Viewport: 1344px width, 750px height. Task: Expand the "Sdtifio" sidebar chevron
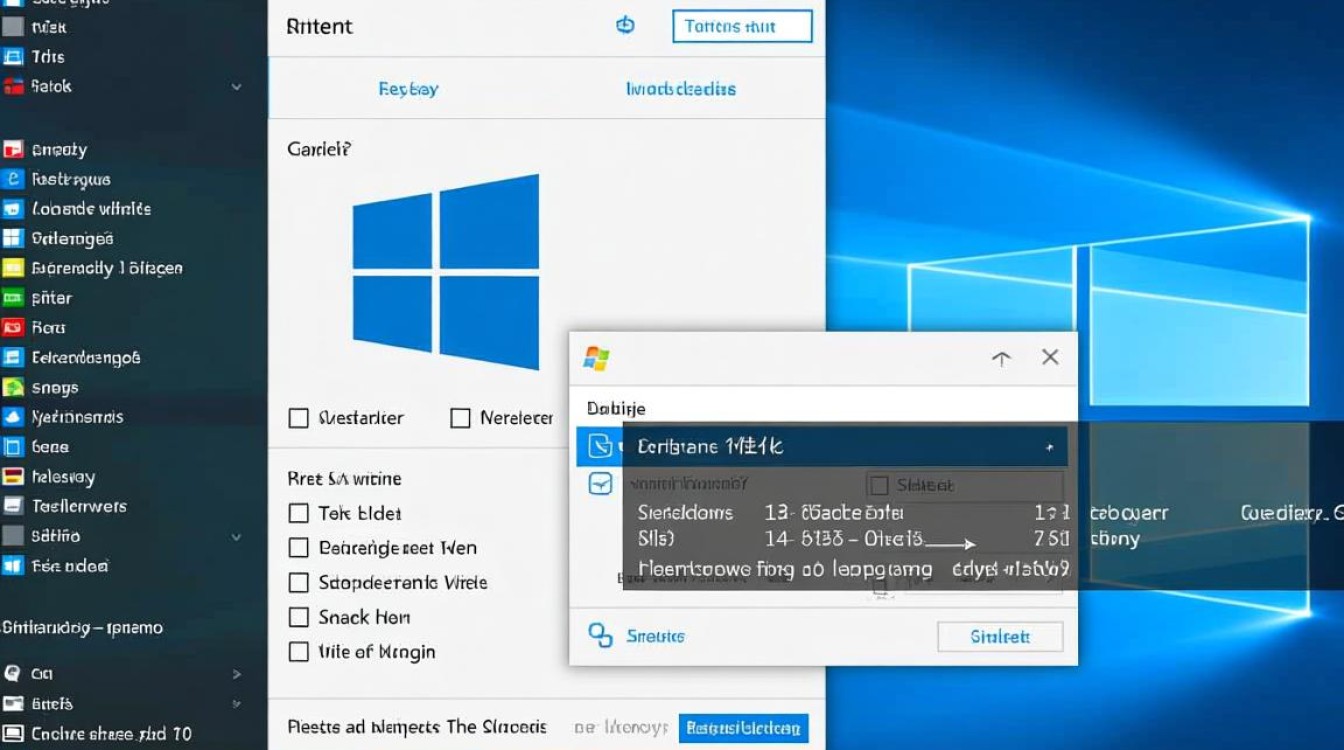click(237, 537)
